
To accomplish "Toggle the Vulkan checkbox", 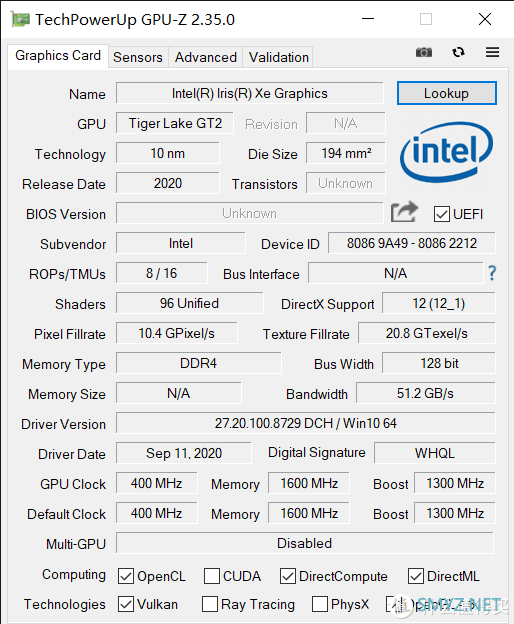I will [x=126, y=604].
